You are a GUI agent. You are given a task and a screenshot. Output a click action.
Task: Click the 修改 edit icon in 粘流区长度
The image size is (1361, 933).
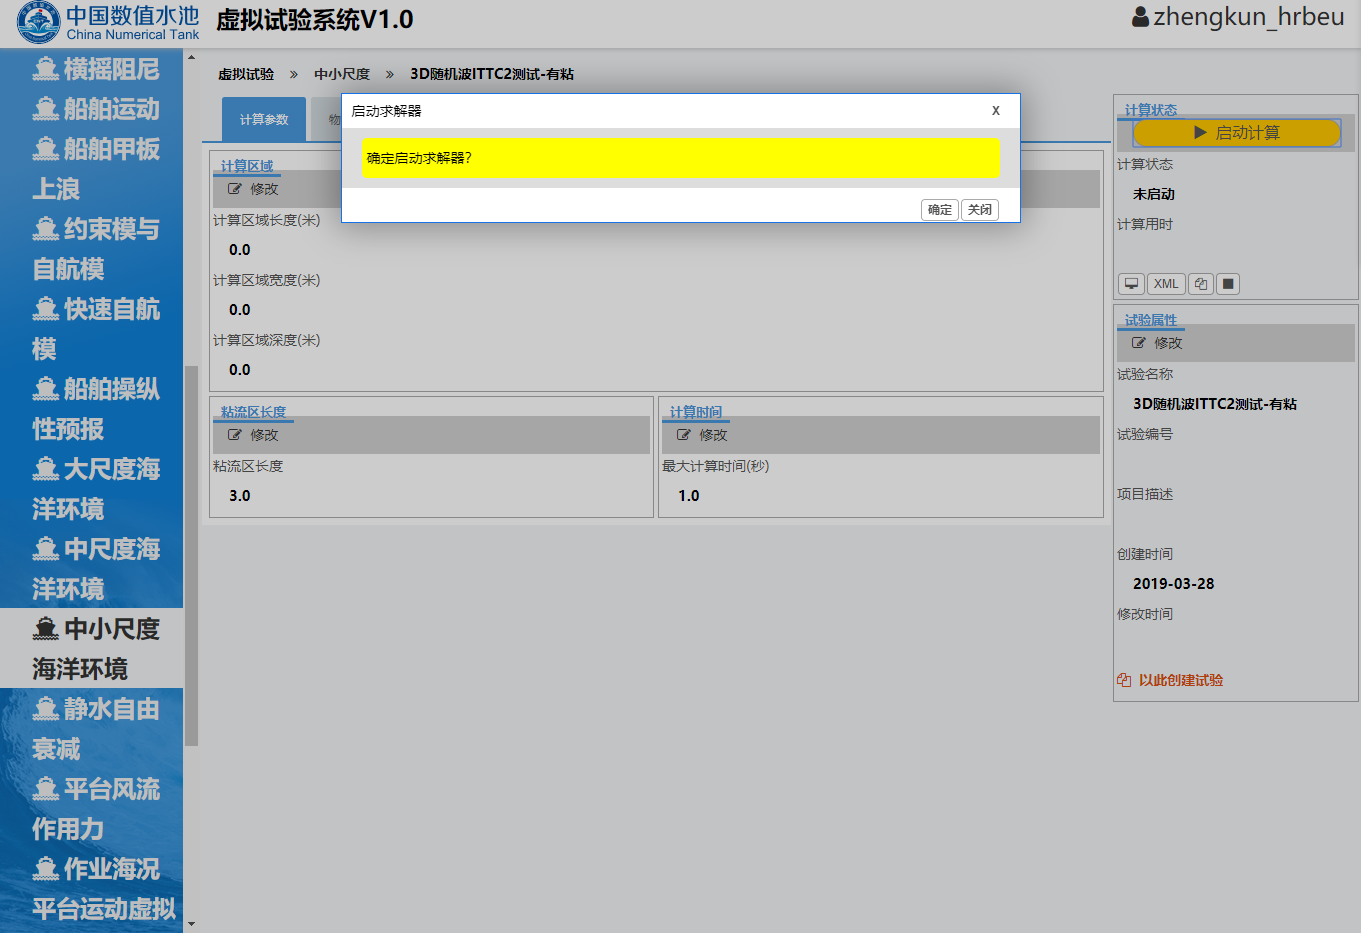pos(235,435)
